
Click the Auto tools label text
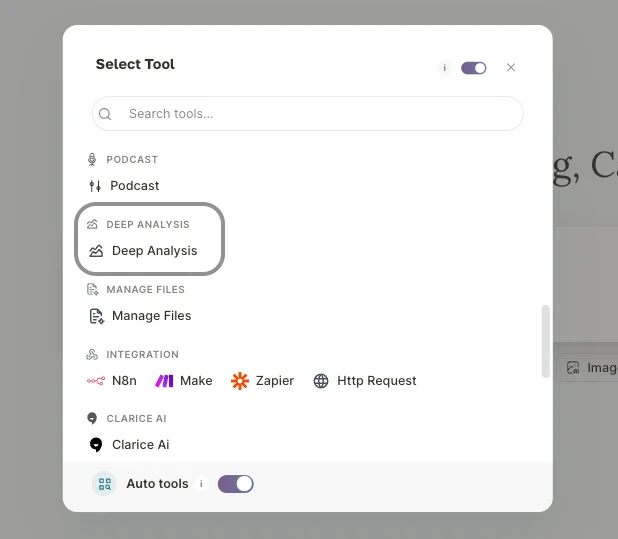coord(157,483)
